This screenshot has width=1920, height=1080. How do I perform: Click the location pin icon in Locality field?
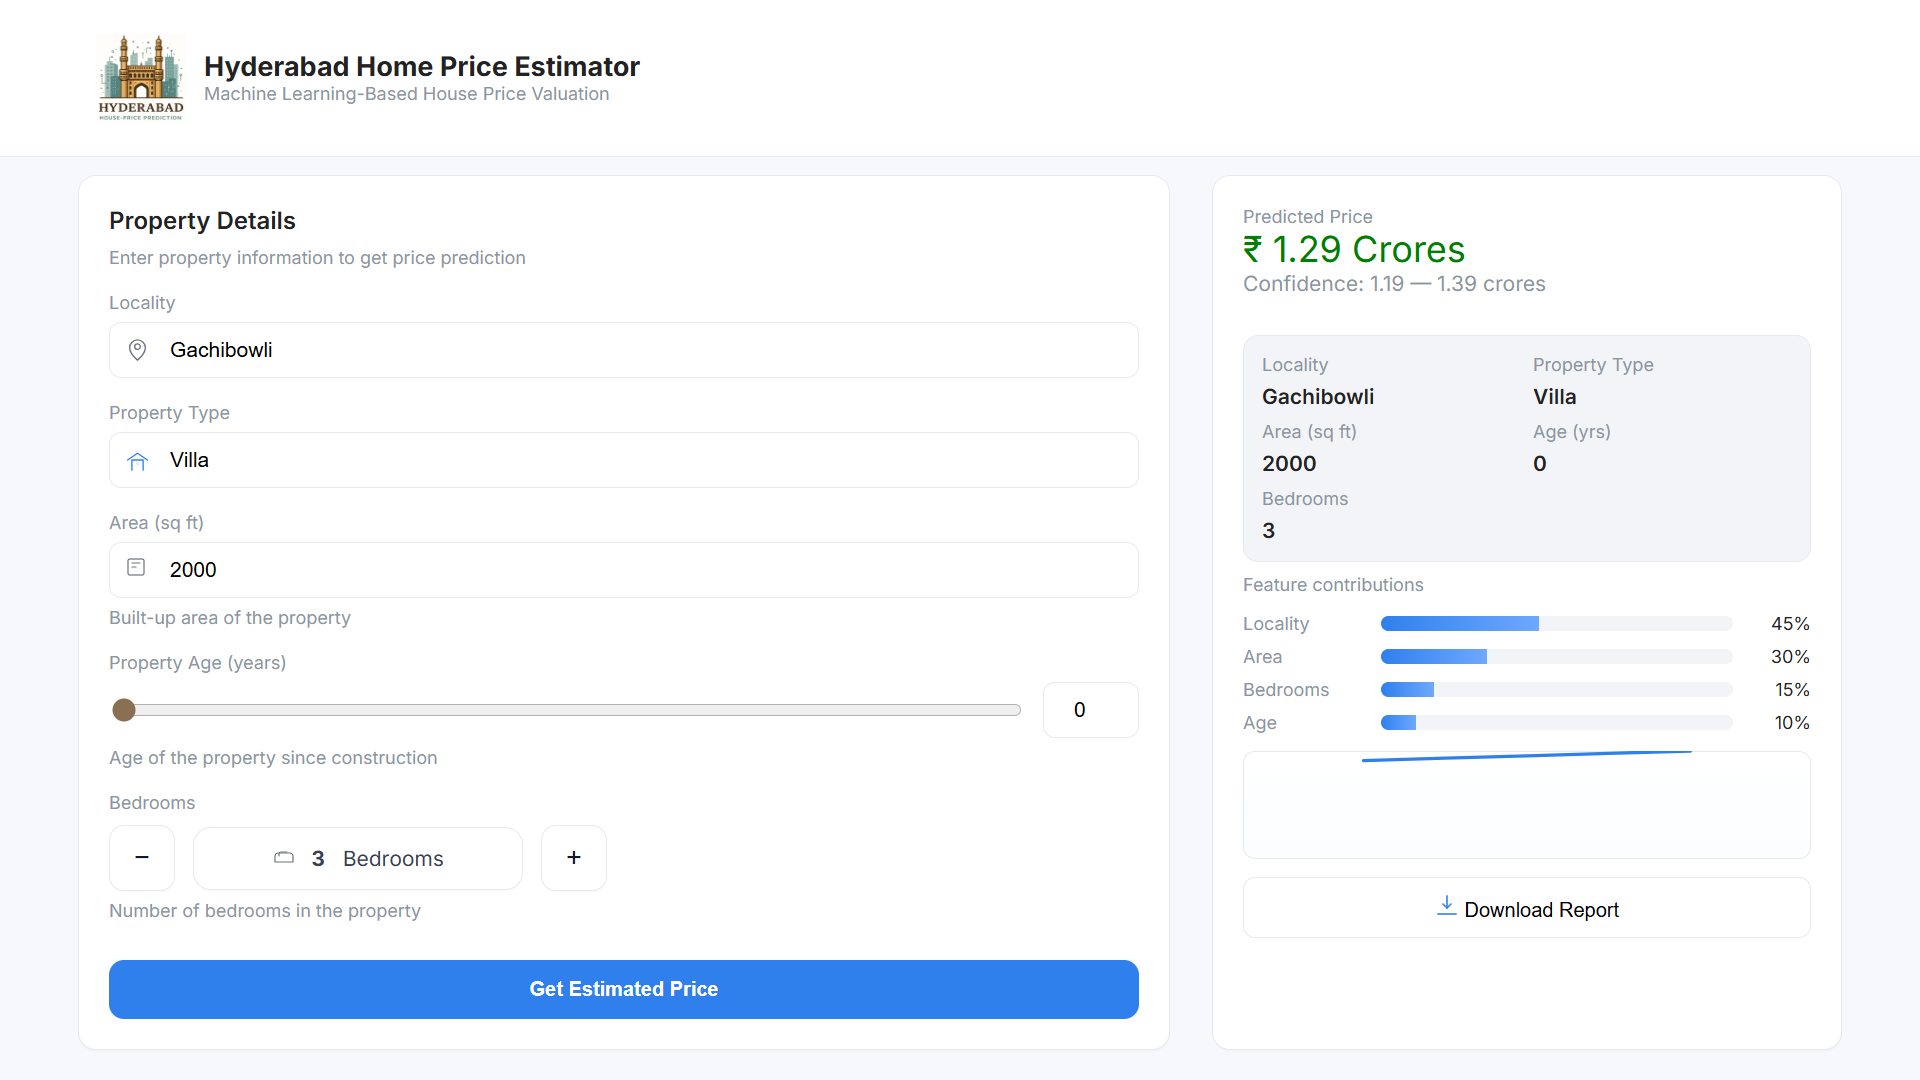click(138, 350)
